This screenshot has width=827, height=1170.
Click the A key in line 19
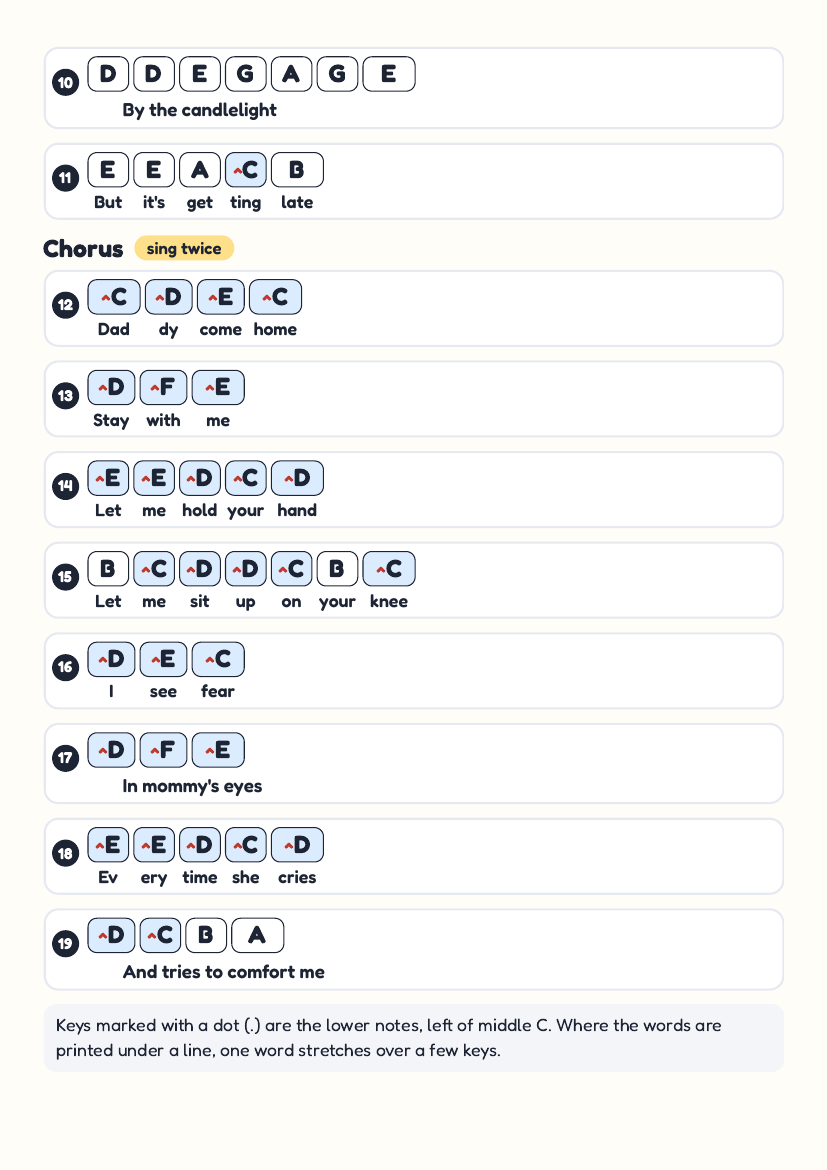point(258,936)
